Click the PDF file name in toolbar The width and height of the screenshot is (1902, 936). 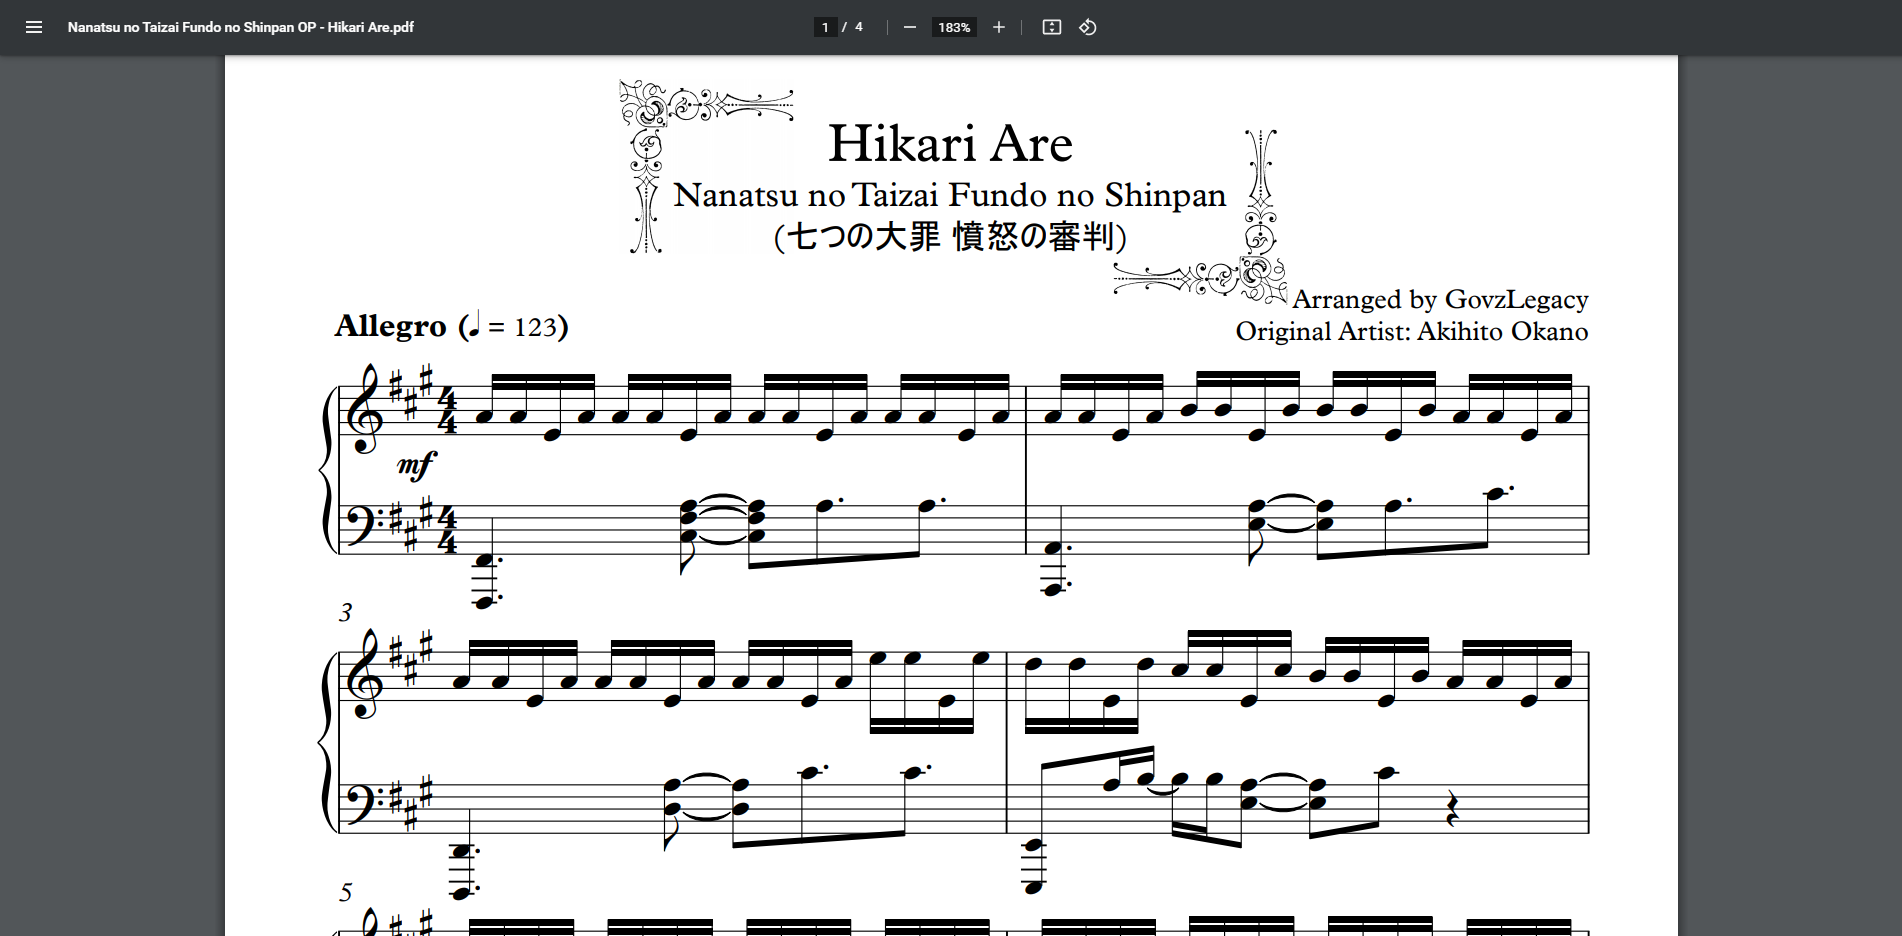click(x=240, y=27)
